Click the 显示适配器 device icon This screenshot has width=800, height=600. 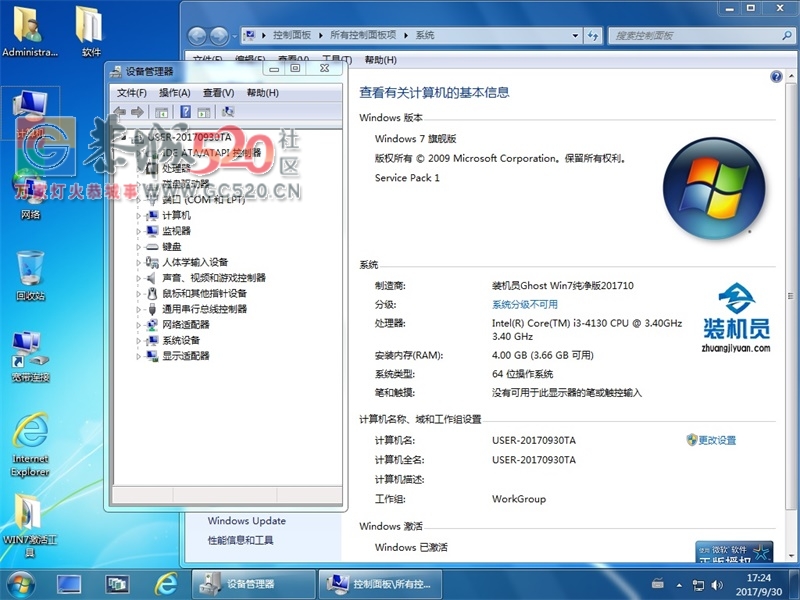(152, 356)
